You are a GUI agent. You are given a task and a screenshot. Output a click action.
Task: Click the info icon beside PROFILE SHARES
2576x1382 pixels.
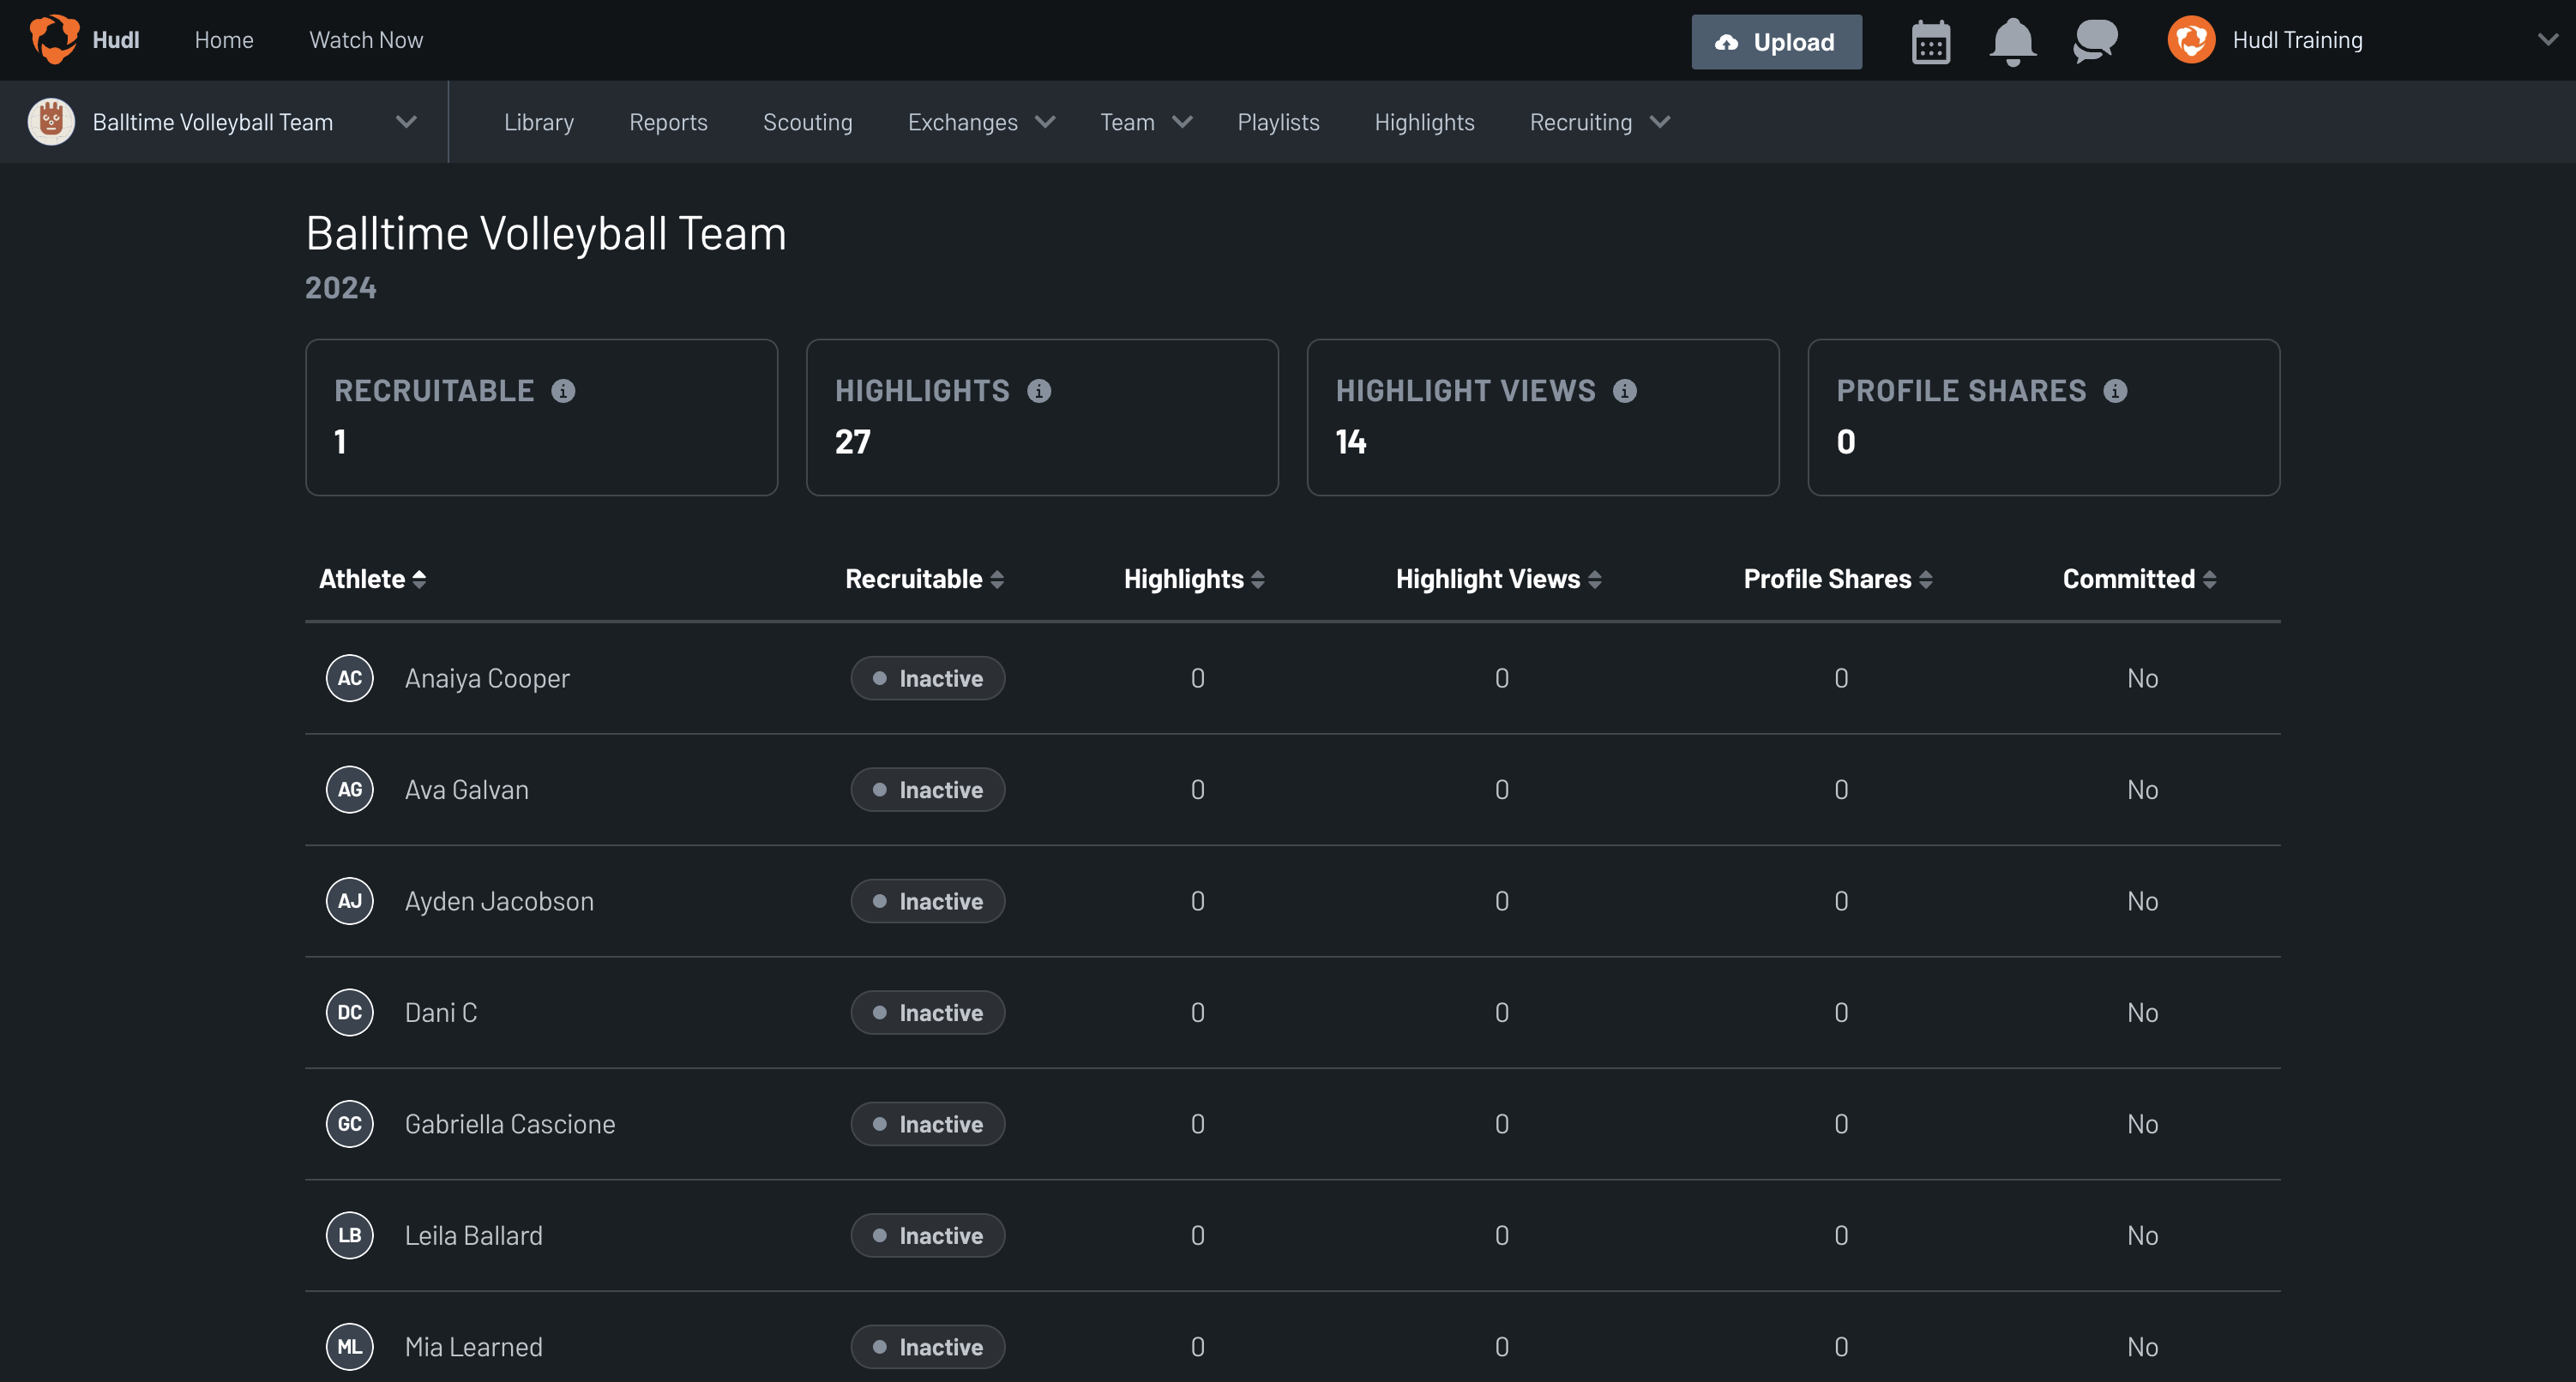click(x=2115, y=391)
